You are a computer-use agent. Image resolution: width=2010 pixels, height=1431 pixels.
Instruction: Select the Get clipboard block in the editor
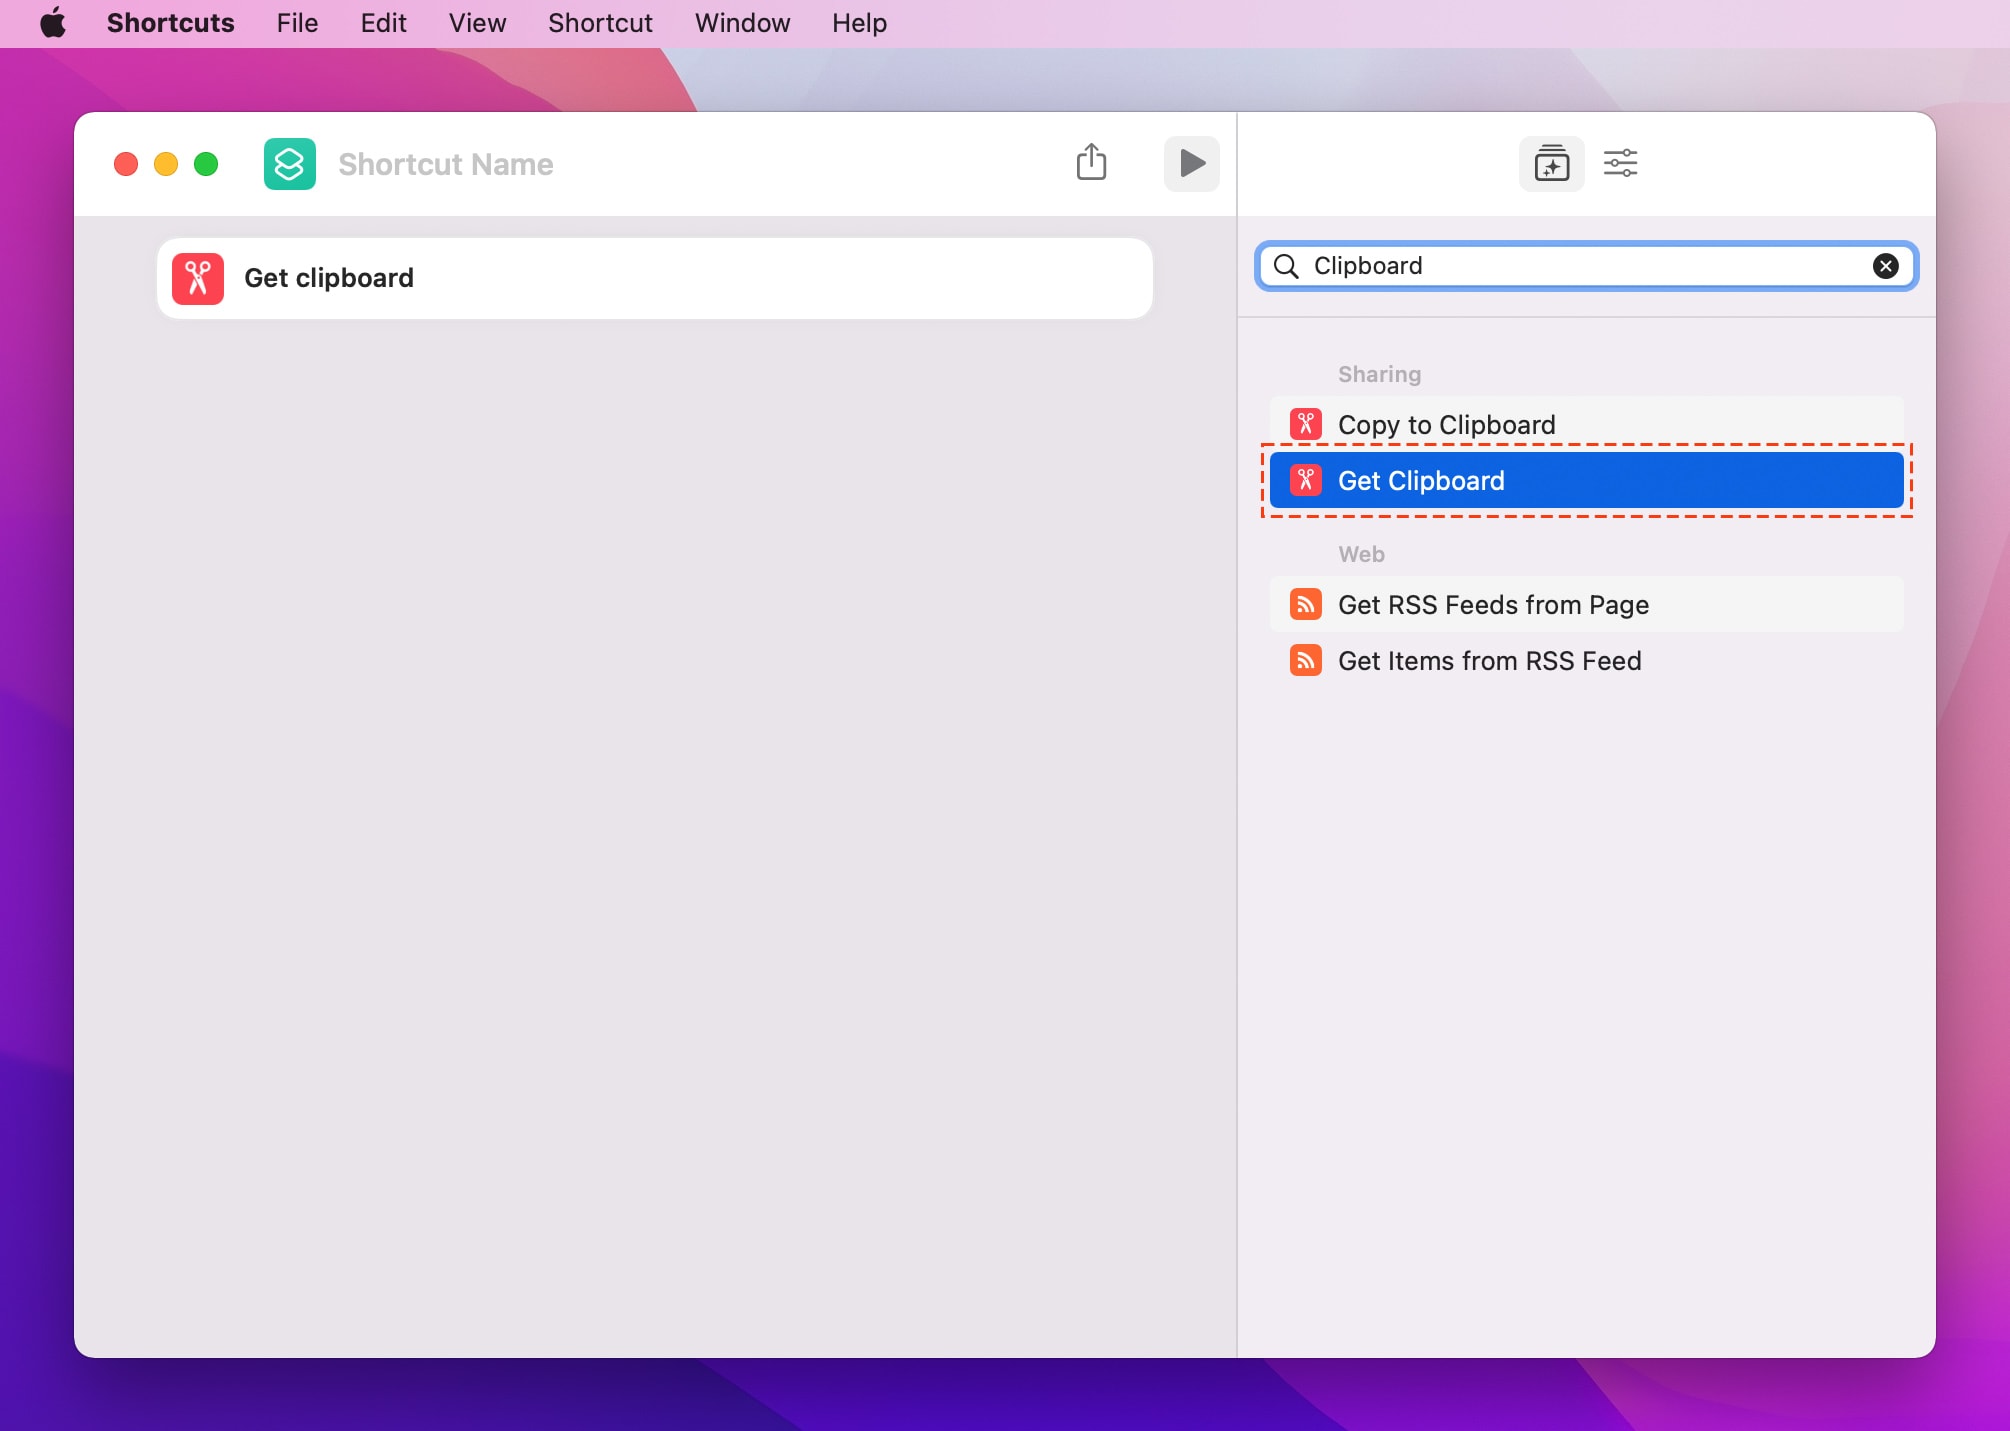pyautogui.click(x=655, y=278)
